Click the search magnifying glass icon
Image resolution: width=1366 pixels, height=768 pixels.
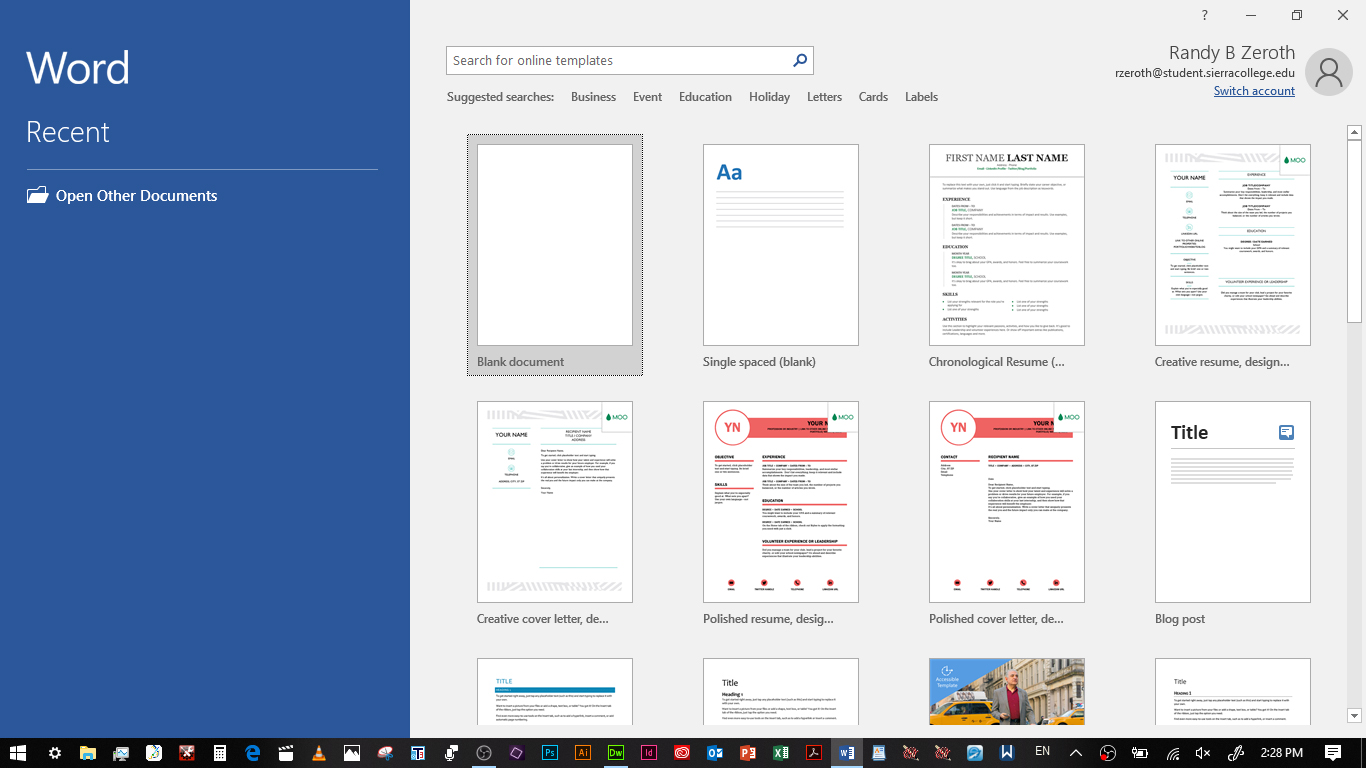coord(798,60)
